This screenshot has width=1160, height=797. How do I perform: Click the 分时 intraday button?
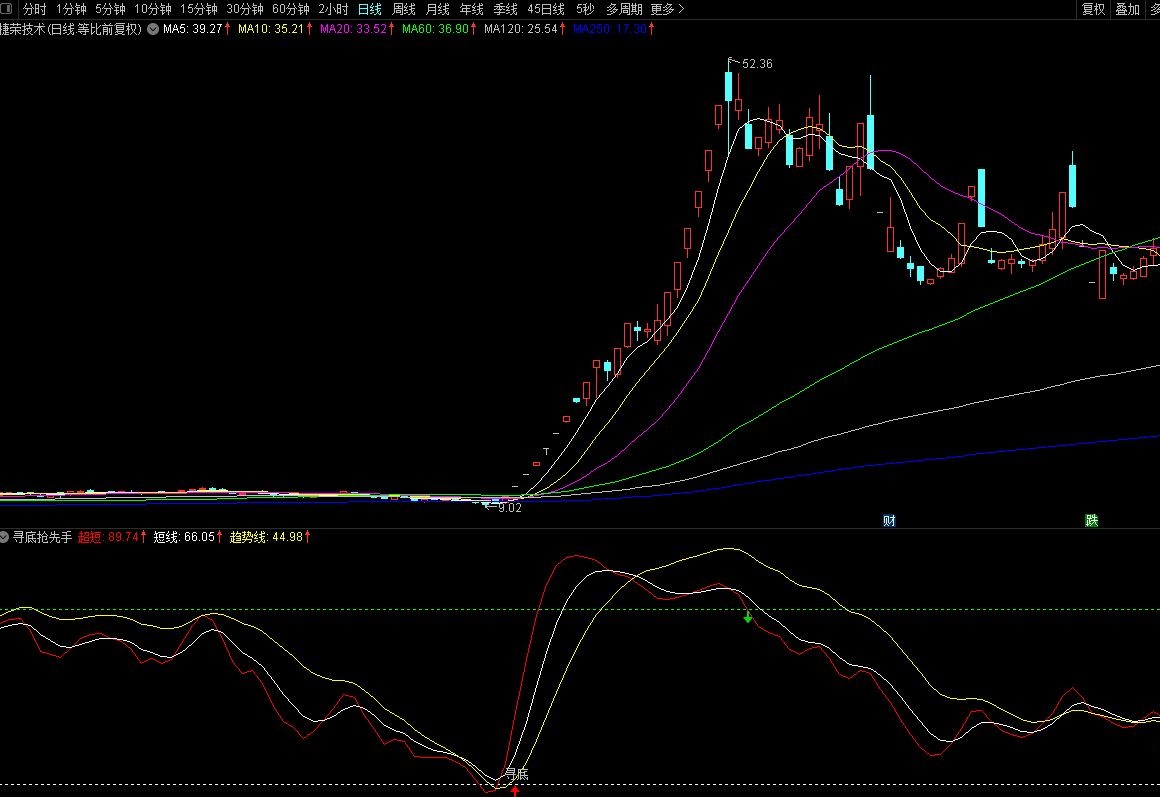click(x=35, y=9)
